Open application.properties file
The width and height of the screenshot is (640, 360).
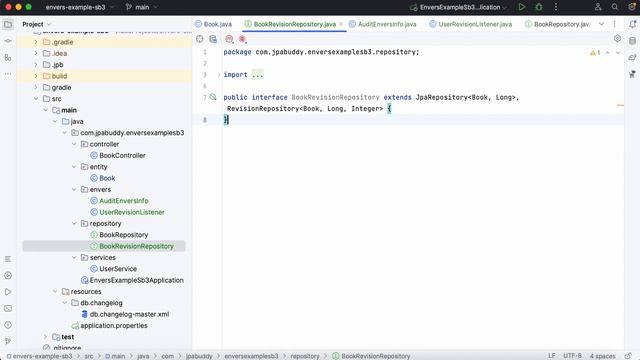[x=109, y=325]
